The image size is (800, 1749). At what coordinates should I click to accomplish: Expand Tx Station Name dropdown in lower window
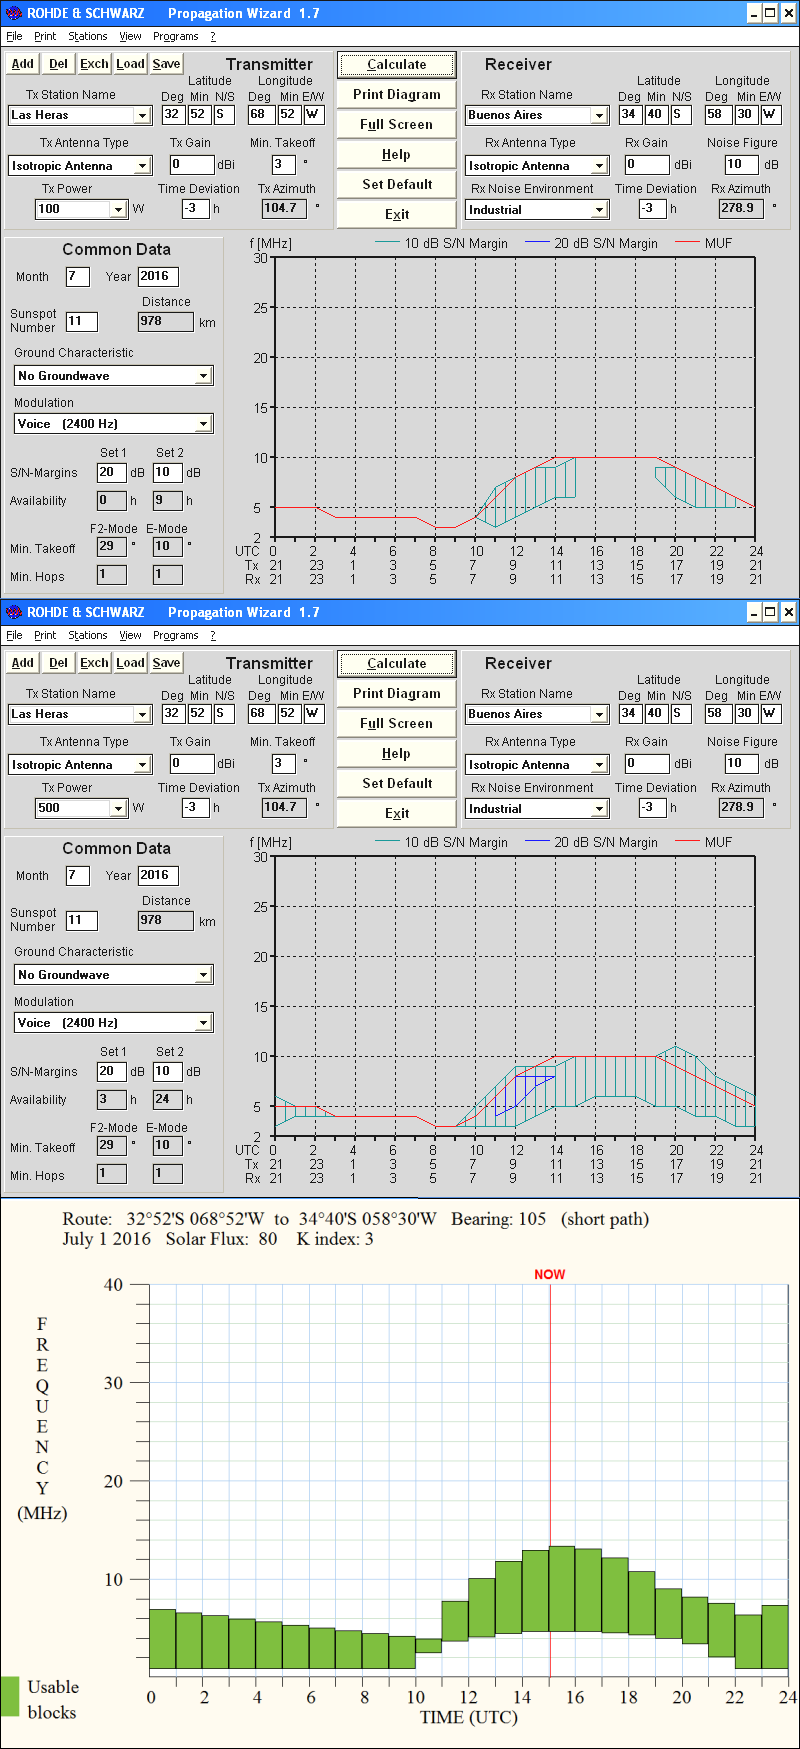142,714
